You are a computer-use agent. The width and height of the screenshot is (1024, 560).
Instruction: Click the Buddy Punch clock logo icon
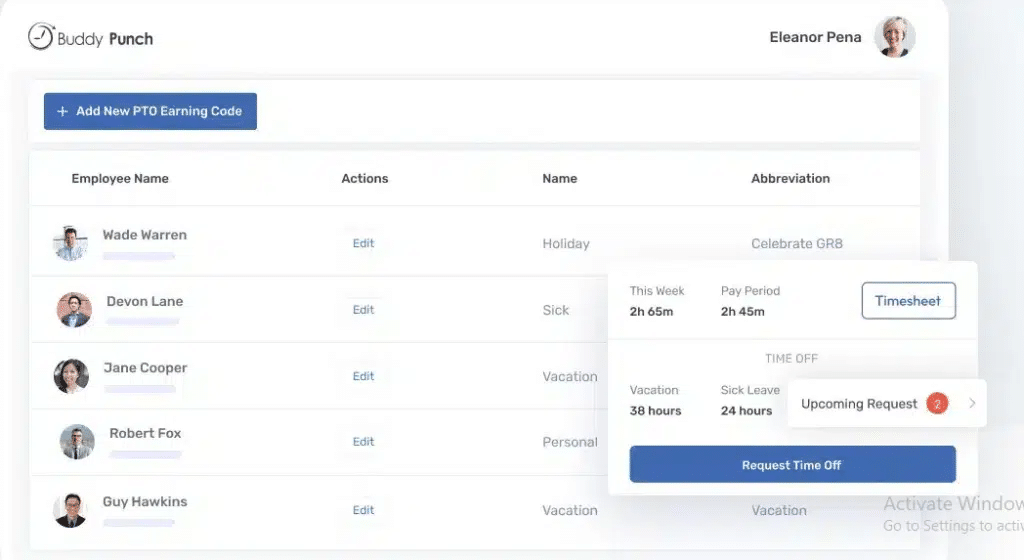click(40, 37)
